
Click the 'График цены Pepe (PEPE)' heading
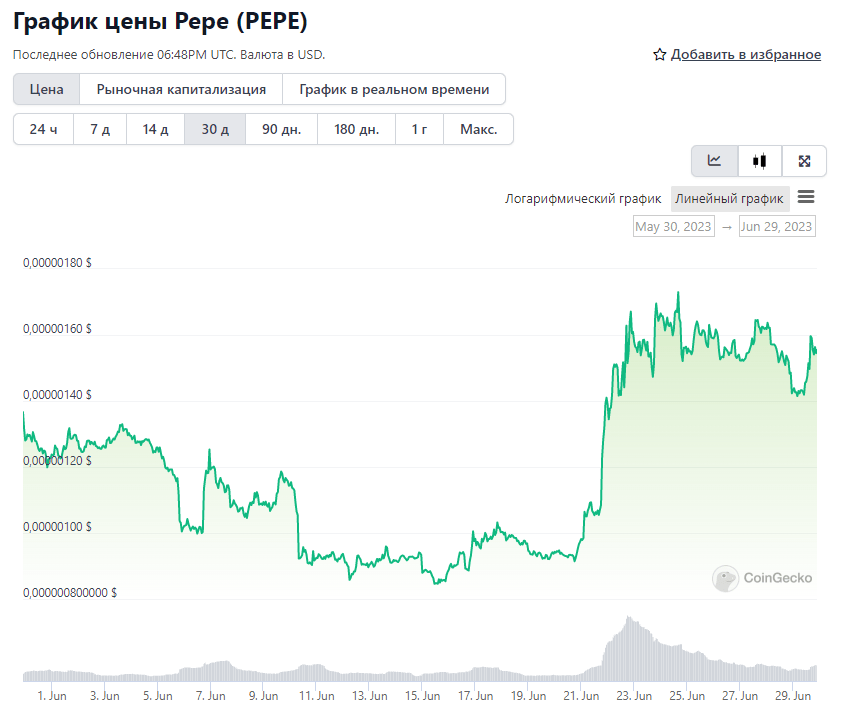(x=160, y=22)
